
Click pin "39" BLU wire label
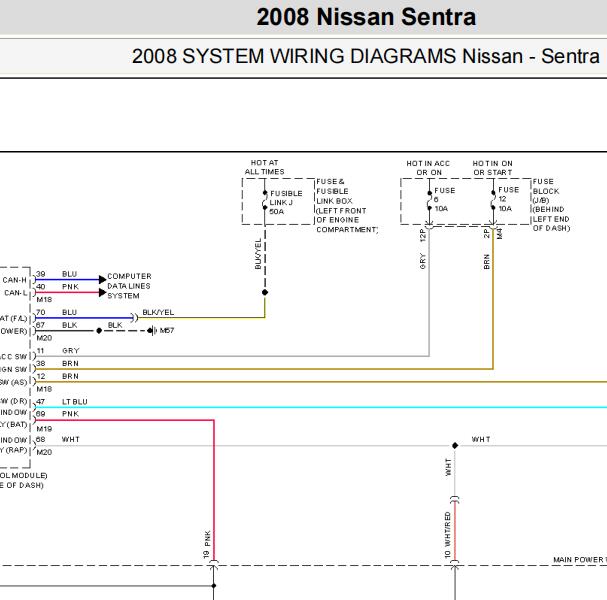[x=57, y=274]
